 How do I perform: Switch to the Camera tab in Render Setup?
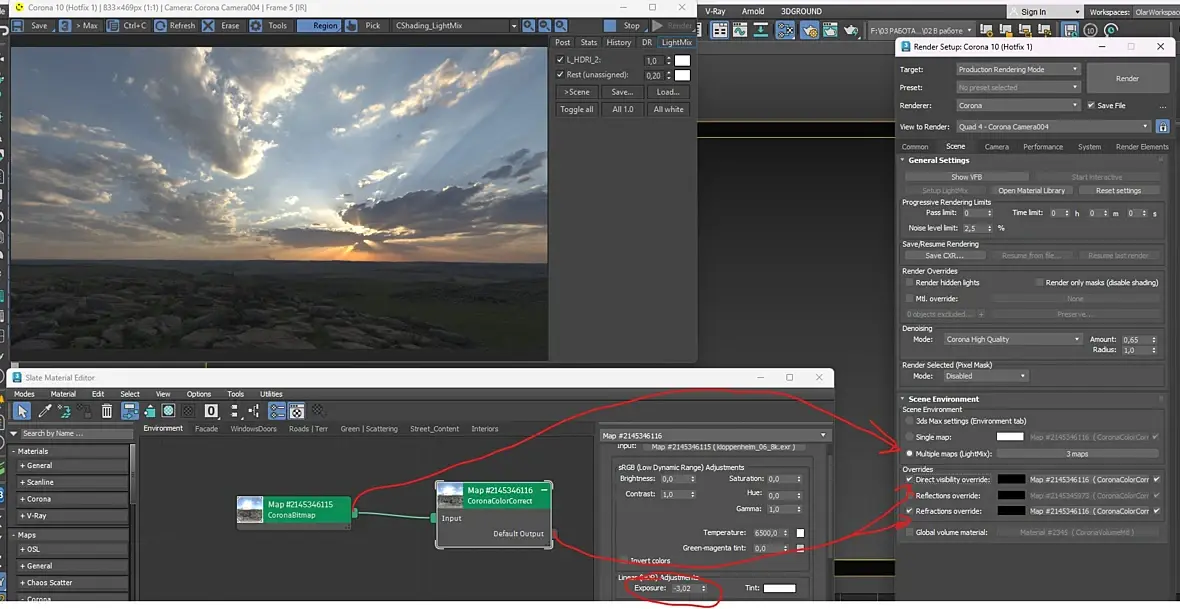click(x=996, y=147)
